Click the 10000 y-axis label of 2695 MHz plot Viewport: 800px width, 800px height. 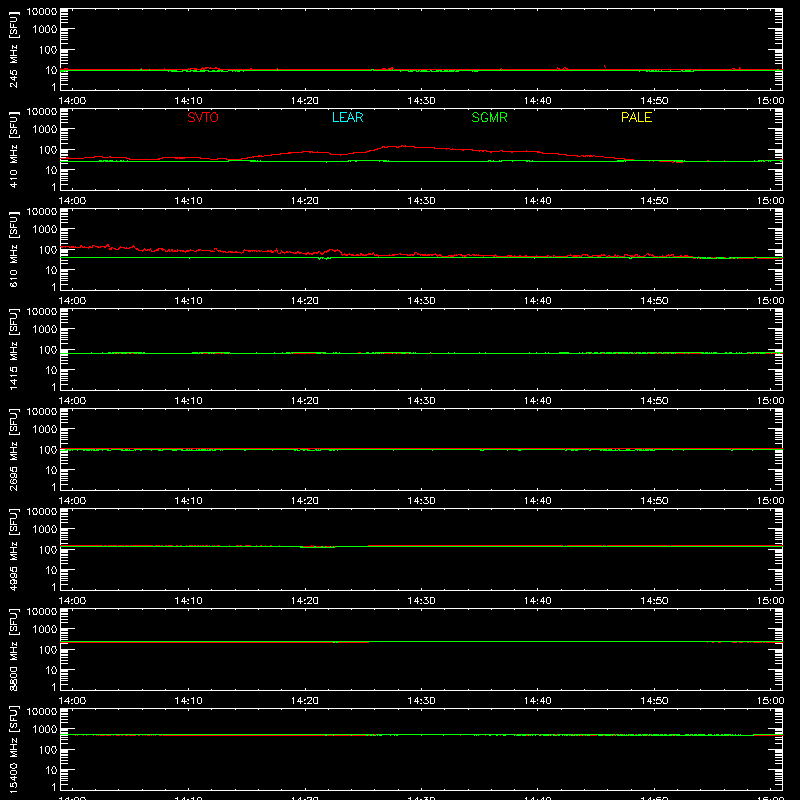click(42, 412)
